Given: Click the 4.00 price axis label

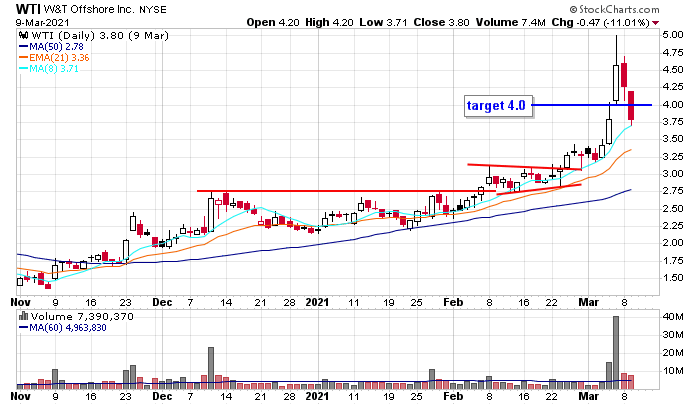Looking at the screenshot, I should click(x=673, y=104).
